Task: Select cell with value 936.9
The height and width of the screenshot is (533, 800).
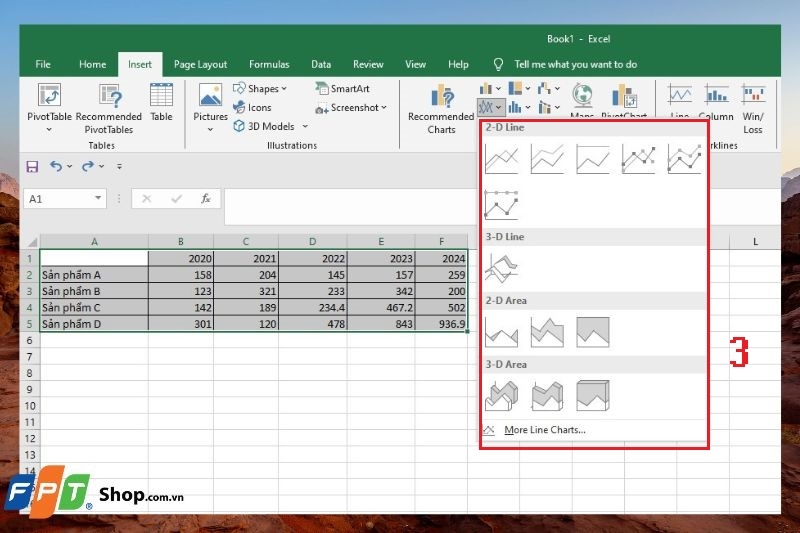Action: 441,324
